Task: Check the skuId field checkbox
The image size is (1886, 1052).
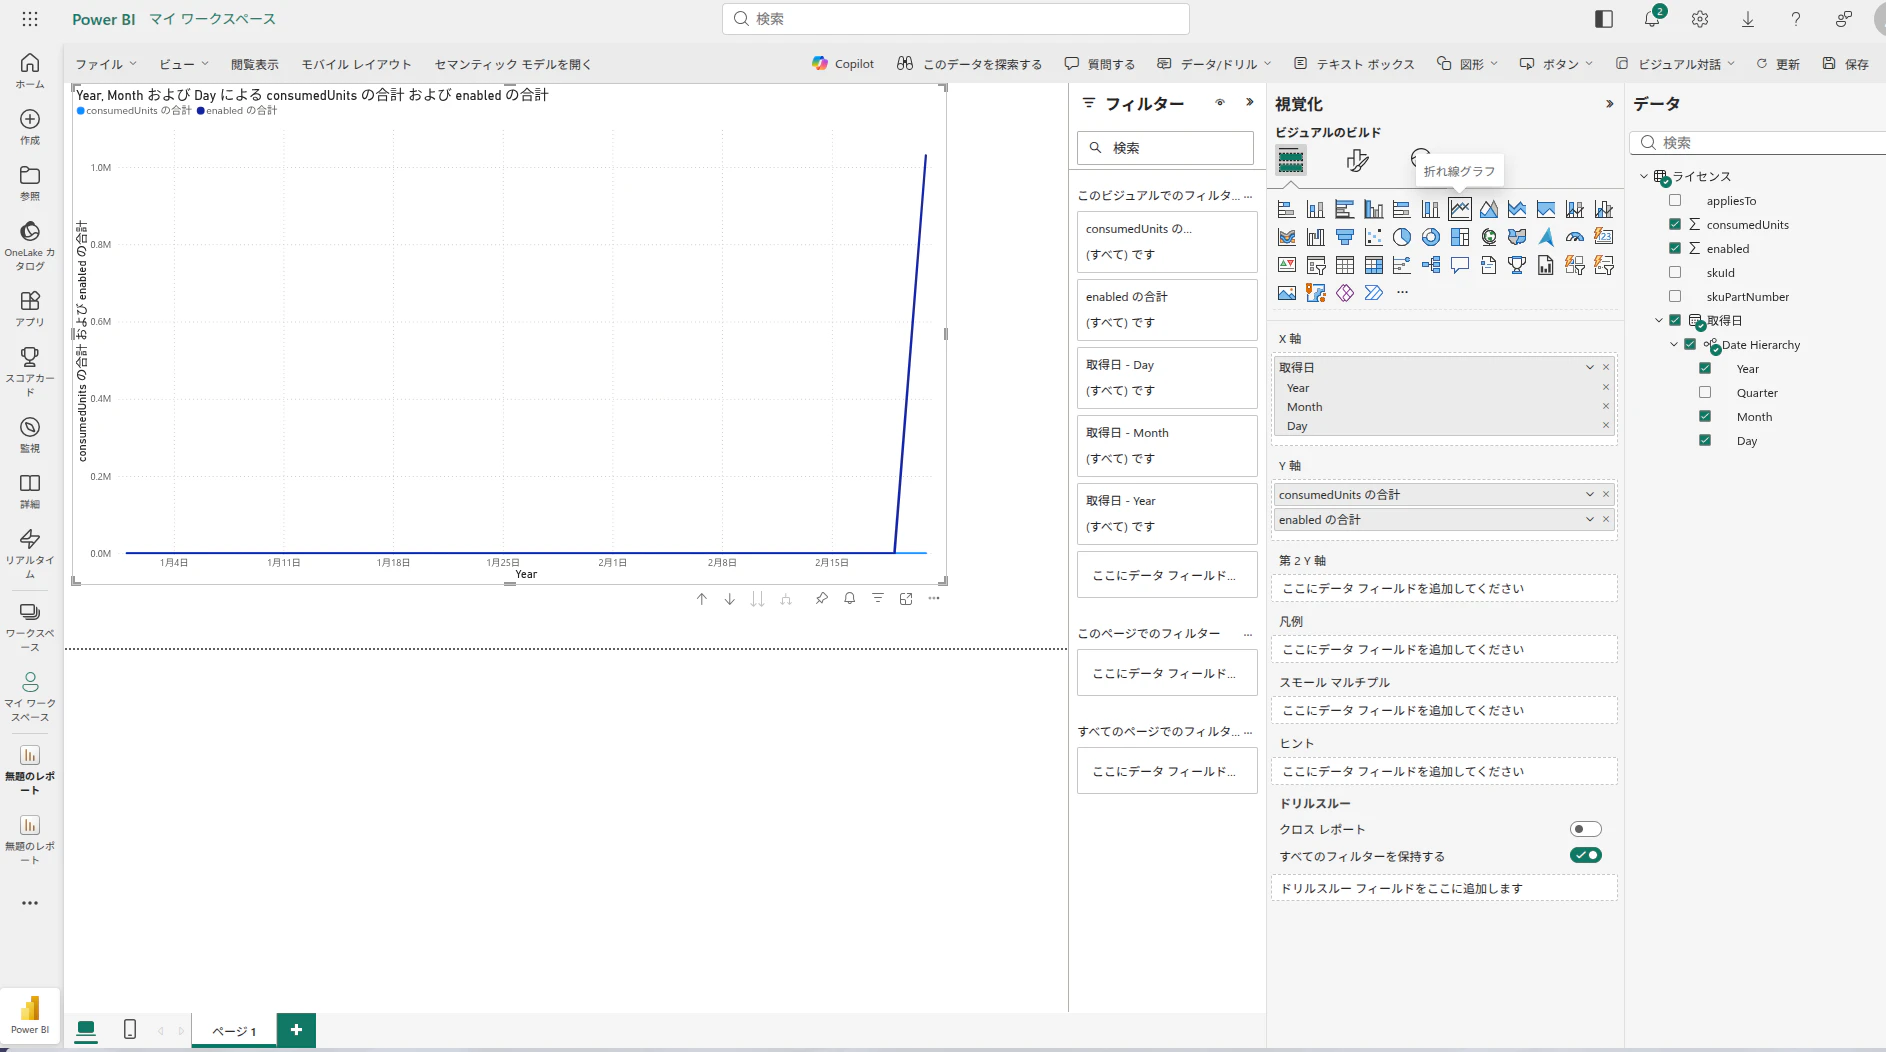Action: 1675,272
